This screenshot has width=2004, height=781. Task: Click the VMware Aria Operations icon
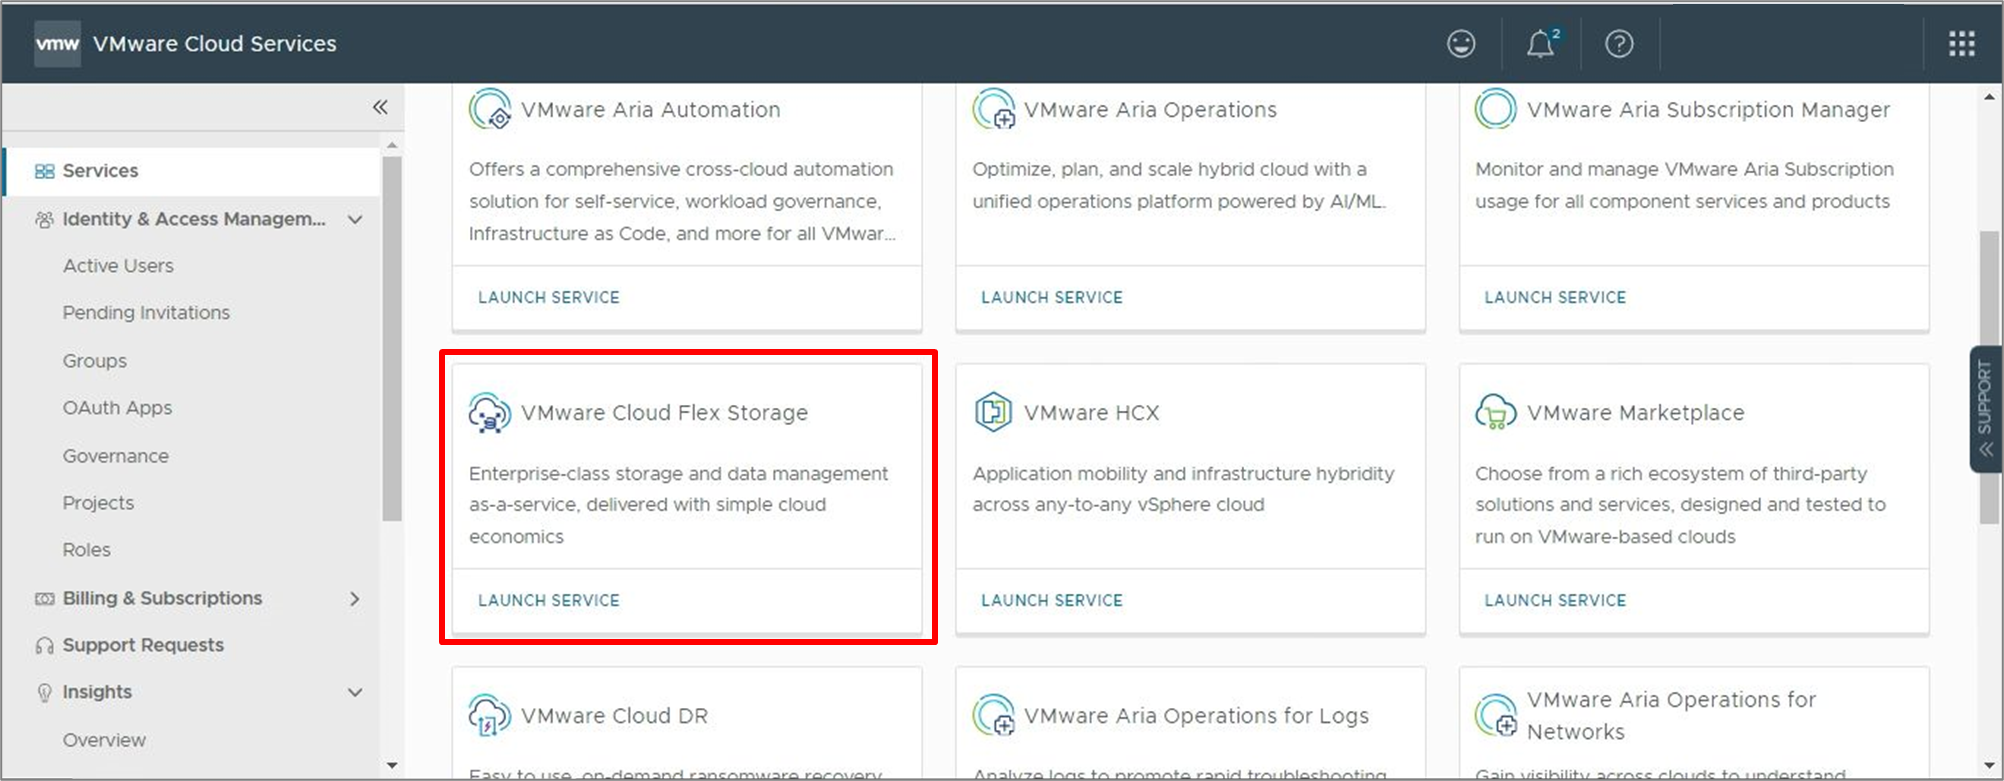pos(994,109)
